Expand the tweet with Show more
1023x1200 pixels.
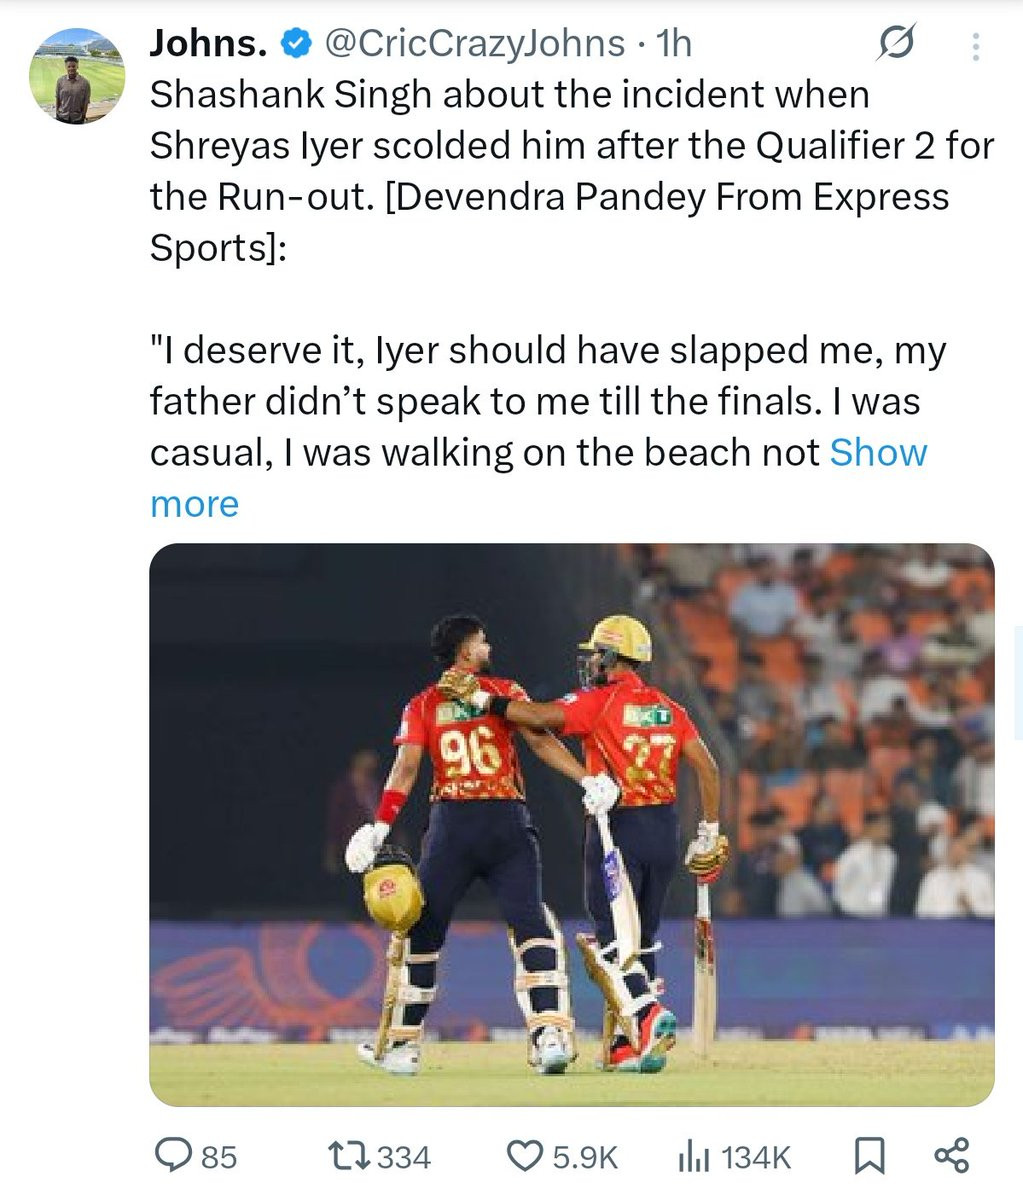[x=878, y=452]
